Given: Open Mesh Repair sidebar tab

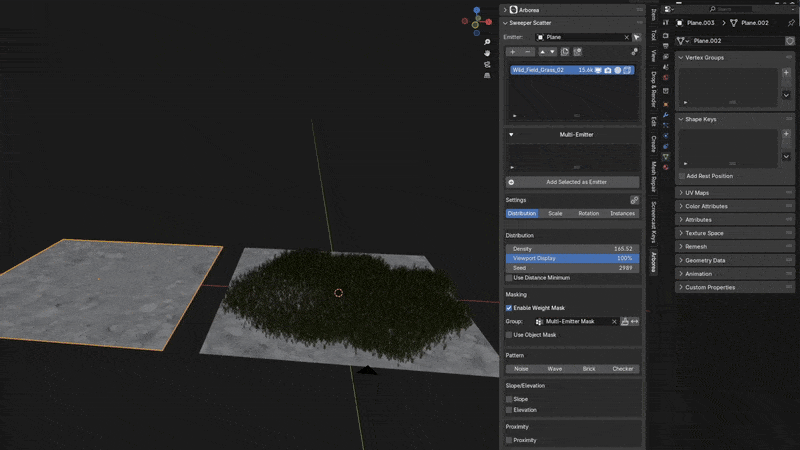Looking at the screenshot, I should pos(654,177).
